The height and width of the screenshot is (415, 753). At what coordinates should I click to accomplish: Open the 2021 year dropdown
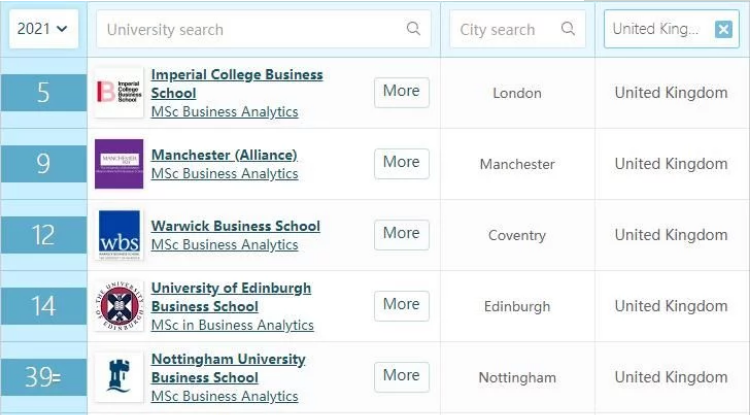point(43,29)
